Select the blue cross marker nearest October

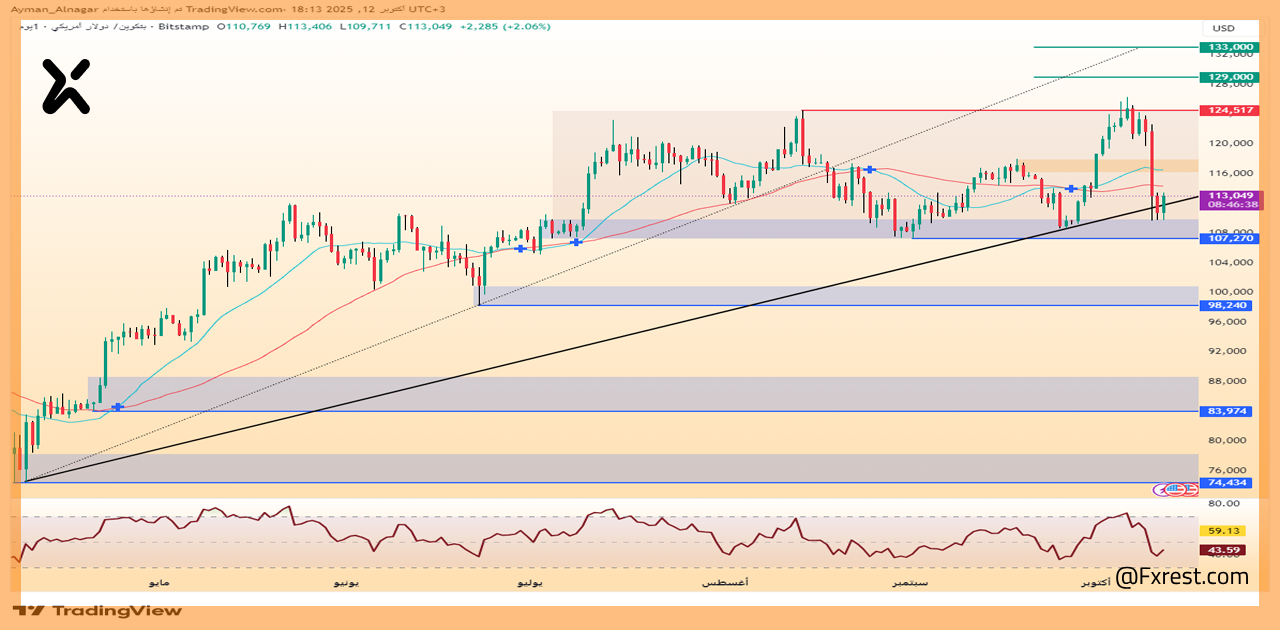tap(1071, 188)
